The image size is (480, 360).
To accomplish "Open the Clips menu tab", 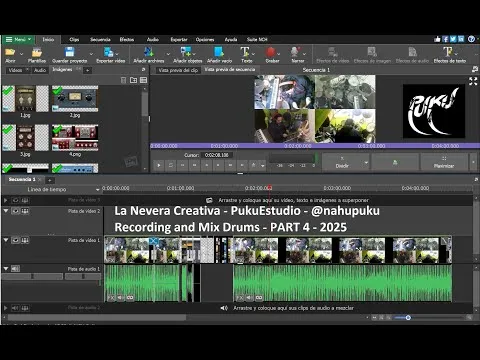I will tap(74, 39).
